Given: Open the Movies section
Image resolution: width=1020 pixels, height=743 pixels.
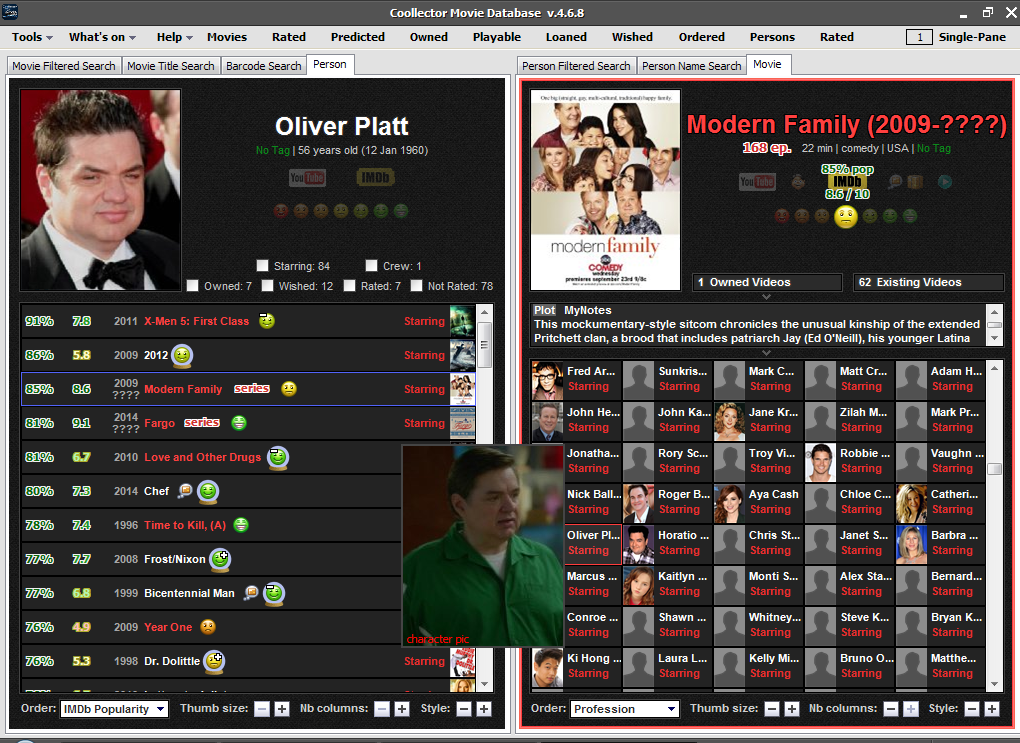Looking at the screenshot, I should coord(227,37).
